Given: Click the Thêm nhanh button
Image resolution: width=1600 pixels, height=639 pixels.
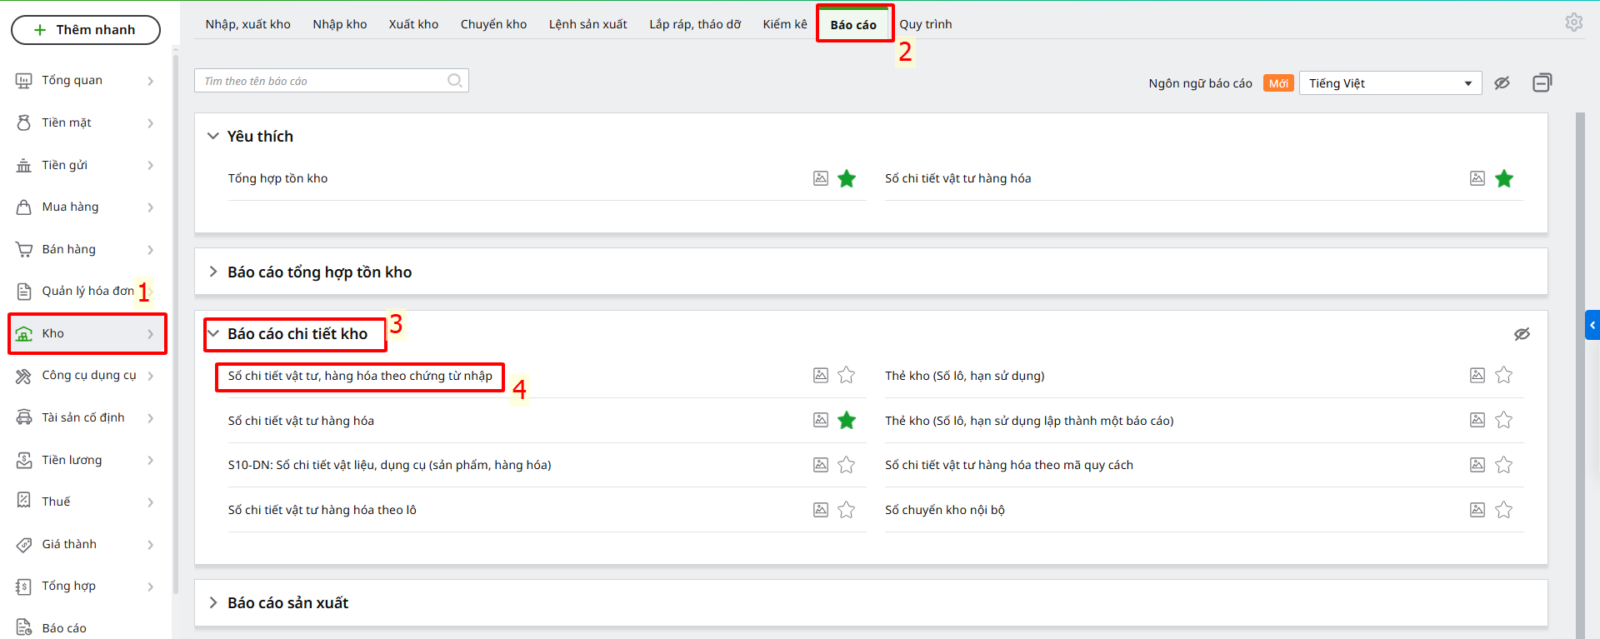Looking at the screenshot, I should 86,30.
